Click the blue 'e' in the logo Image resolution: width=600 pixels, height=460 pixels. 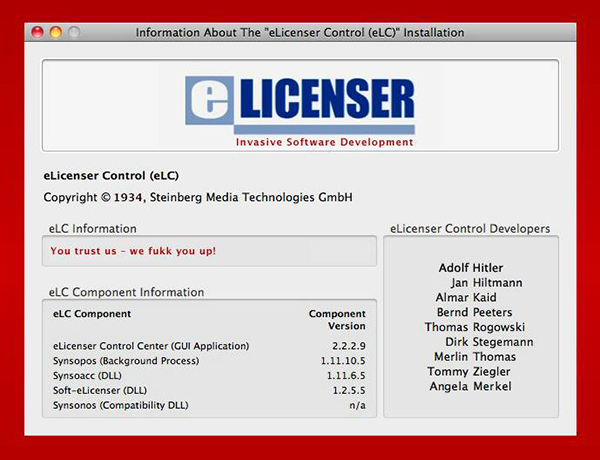[x=211, y=105]
